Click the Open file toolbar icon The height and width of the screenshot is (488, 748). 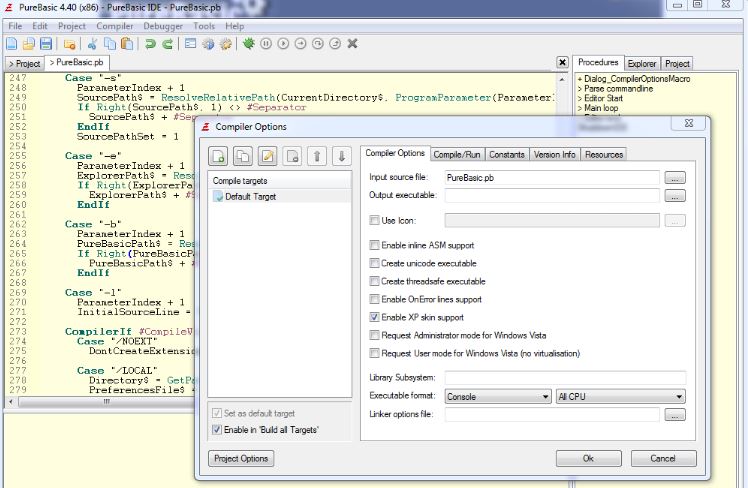pyautogui.click(x=29, y=44)
